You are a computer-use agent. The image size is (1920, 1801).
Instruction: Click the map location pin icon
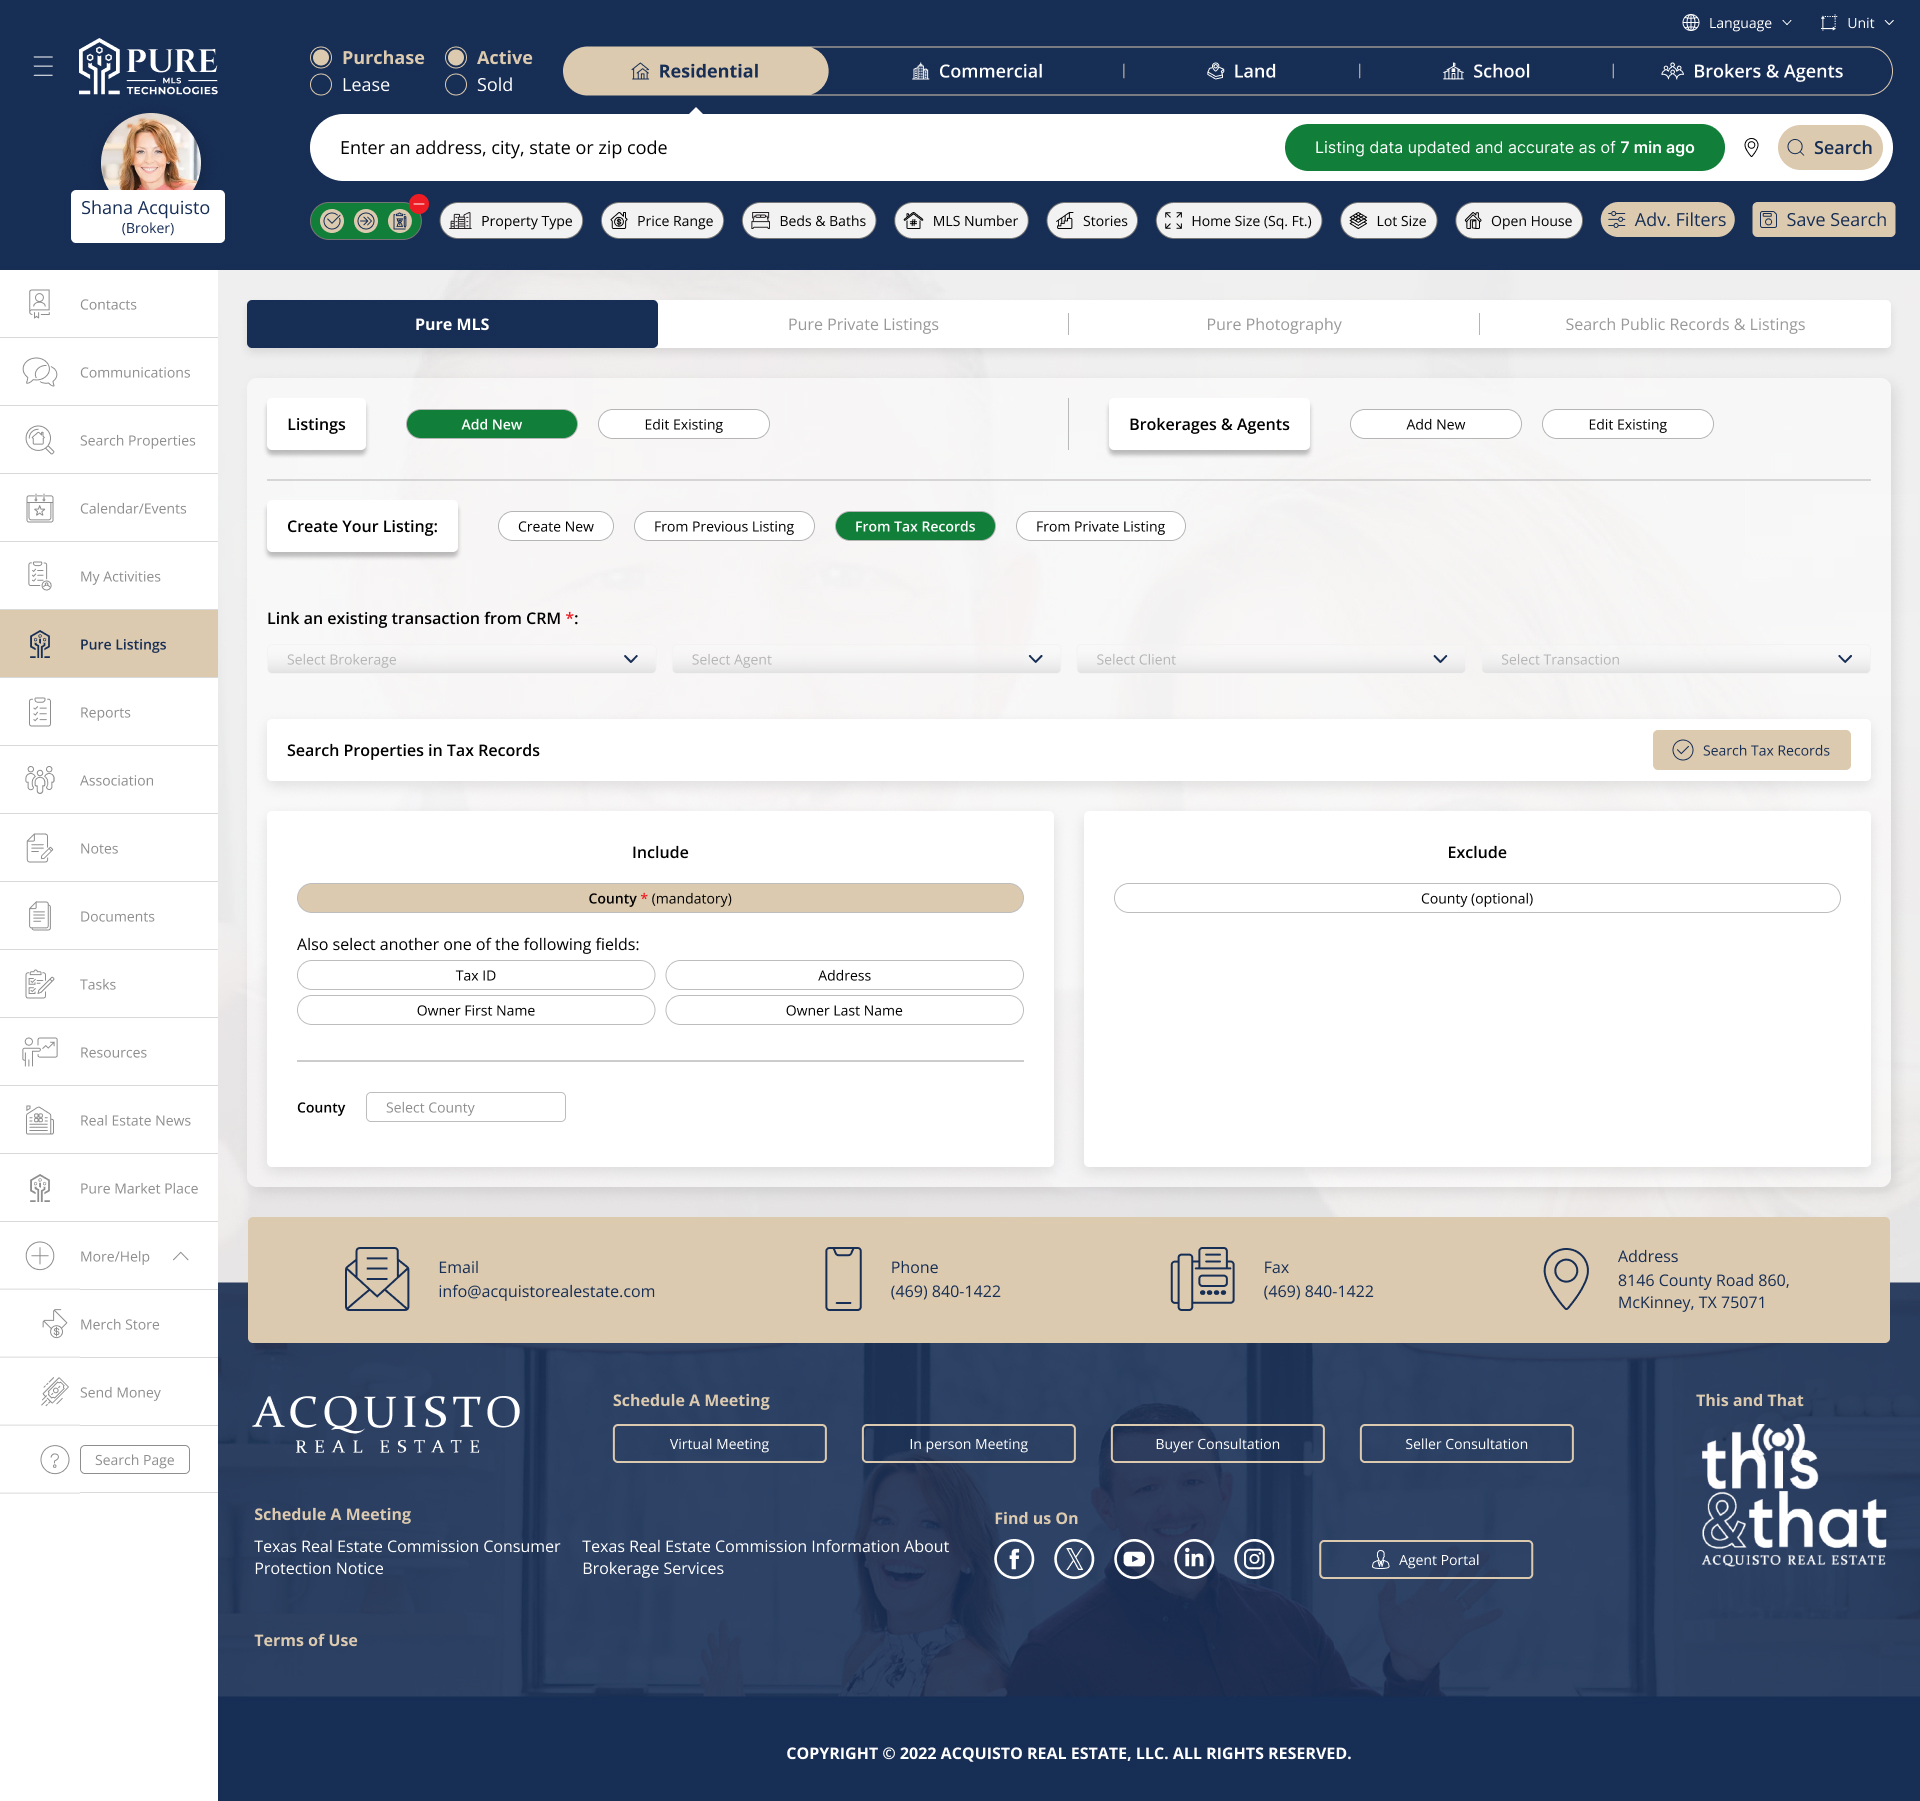pyautogui.click(x=1751, y=148)
